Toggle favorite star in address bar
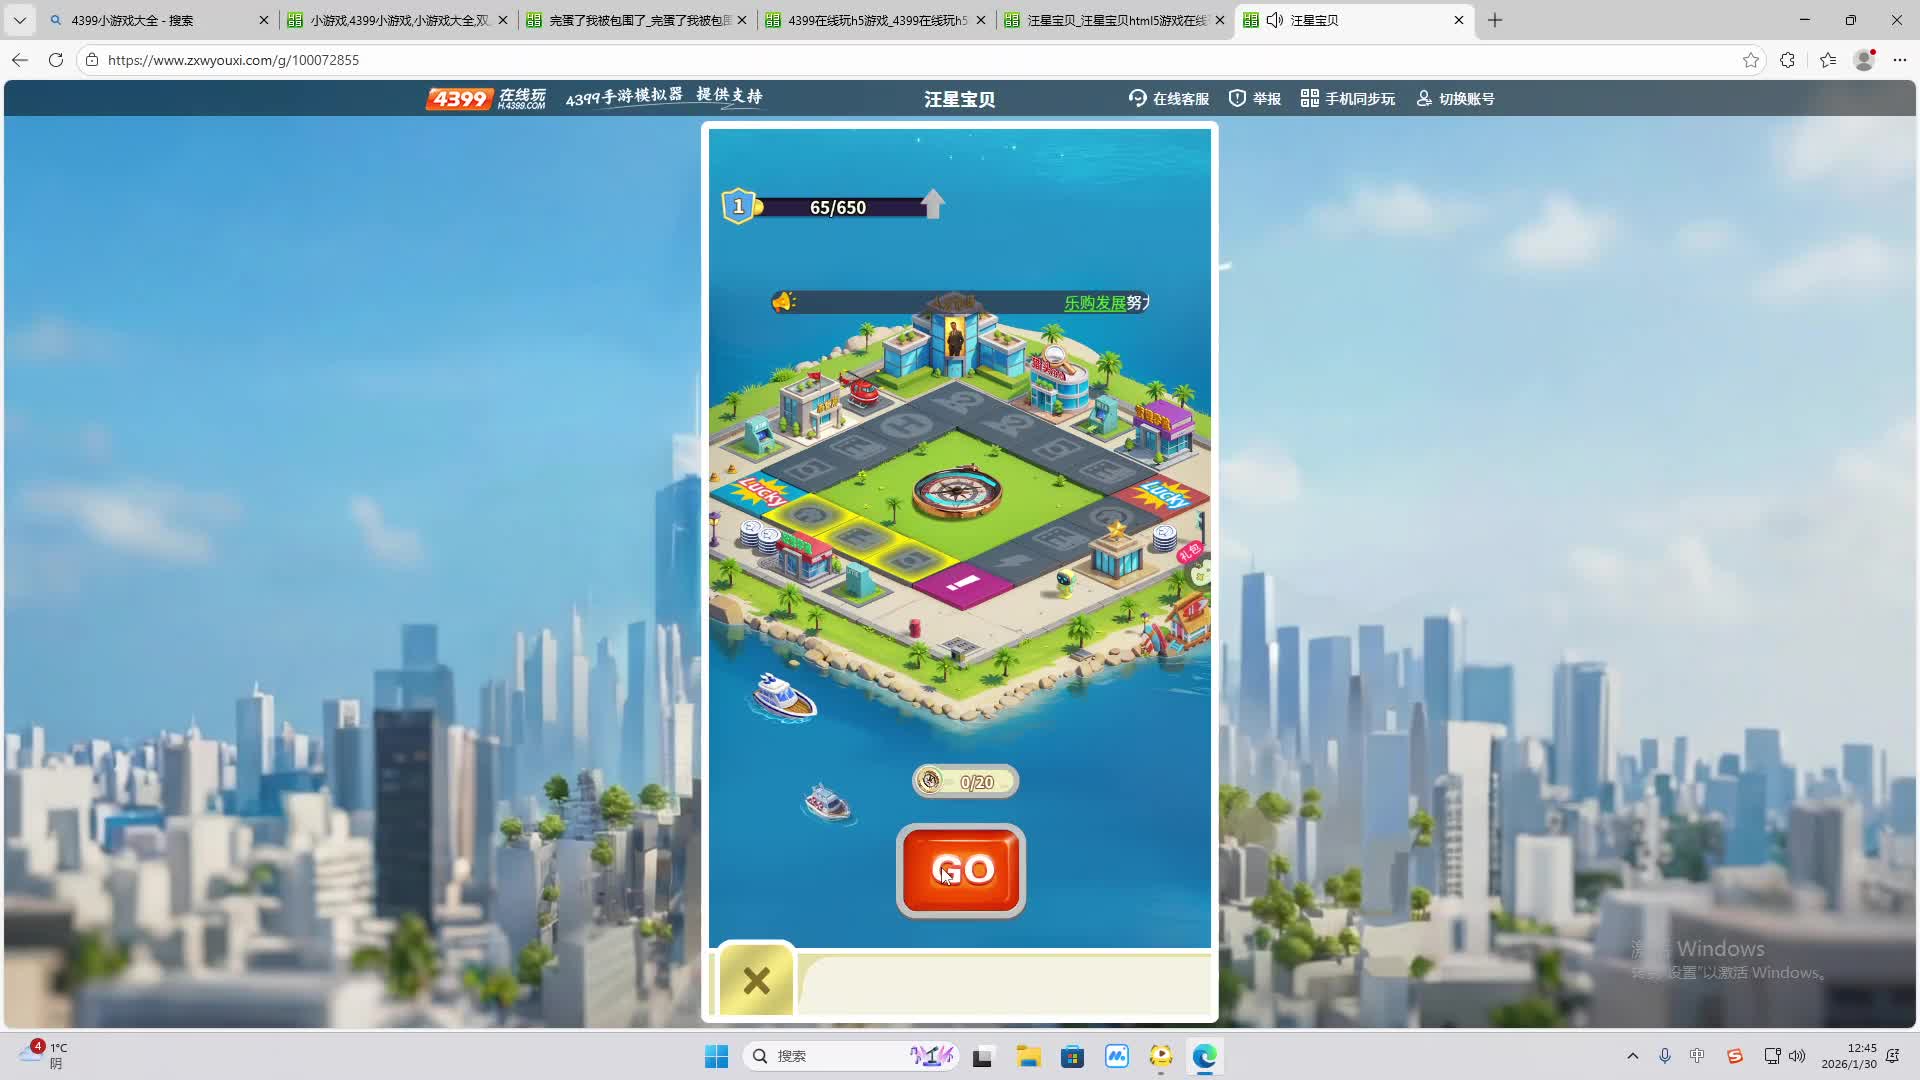Image resolution: width=1920 pixels, height=1080 pixels. click(x=1750, y=60)
